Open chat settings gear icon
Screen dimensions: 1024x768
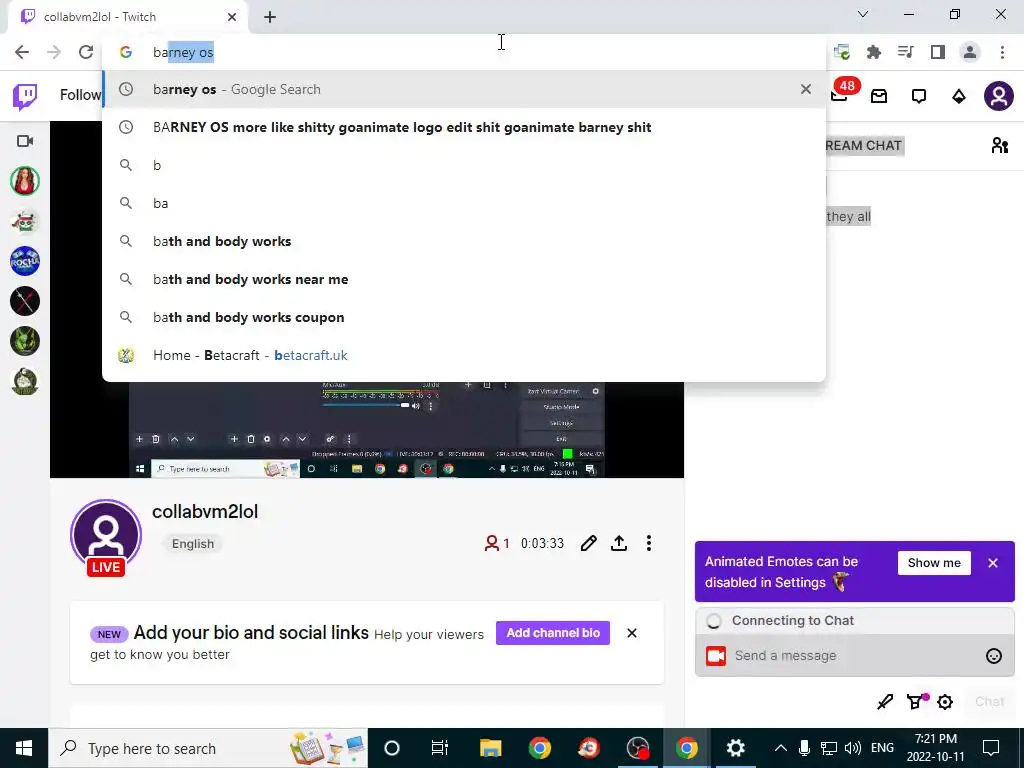click(x=945, y=702)
